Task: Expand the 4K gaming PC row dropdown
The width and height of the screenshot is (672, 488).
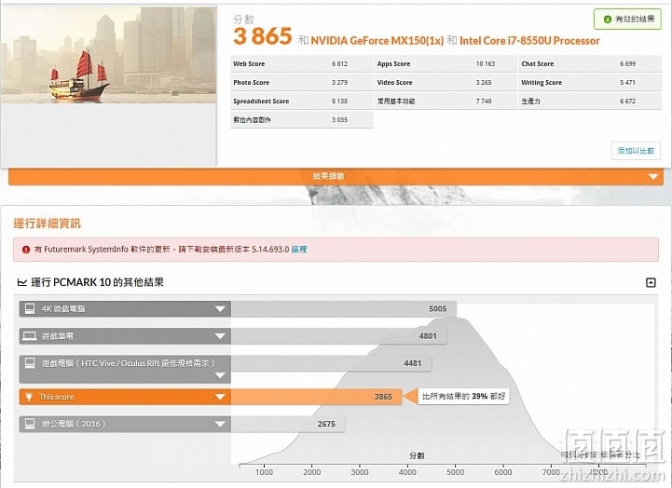Action: pos(220,309)
